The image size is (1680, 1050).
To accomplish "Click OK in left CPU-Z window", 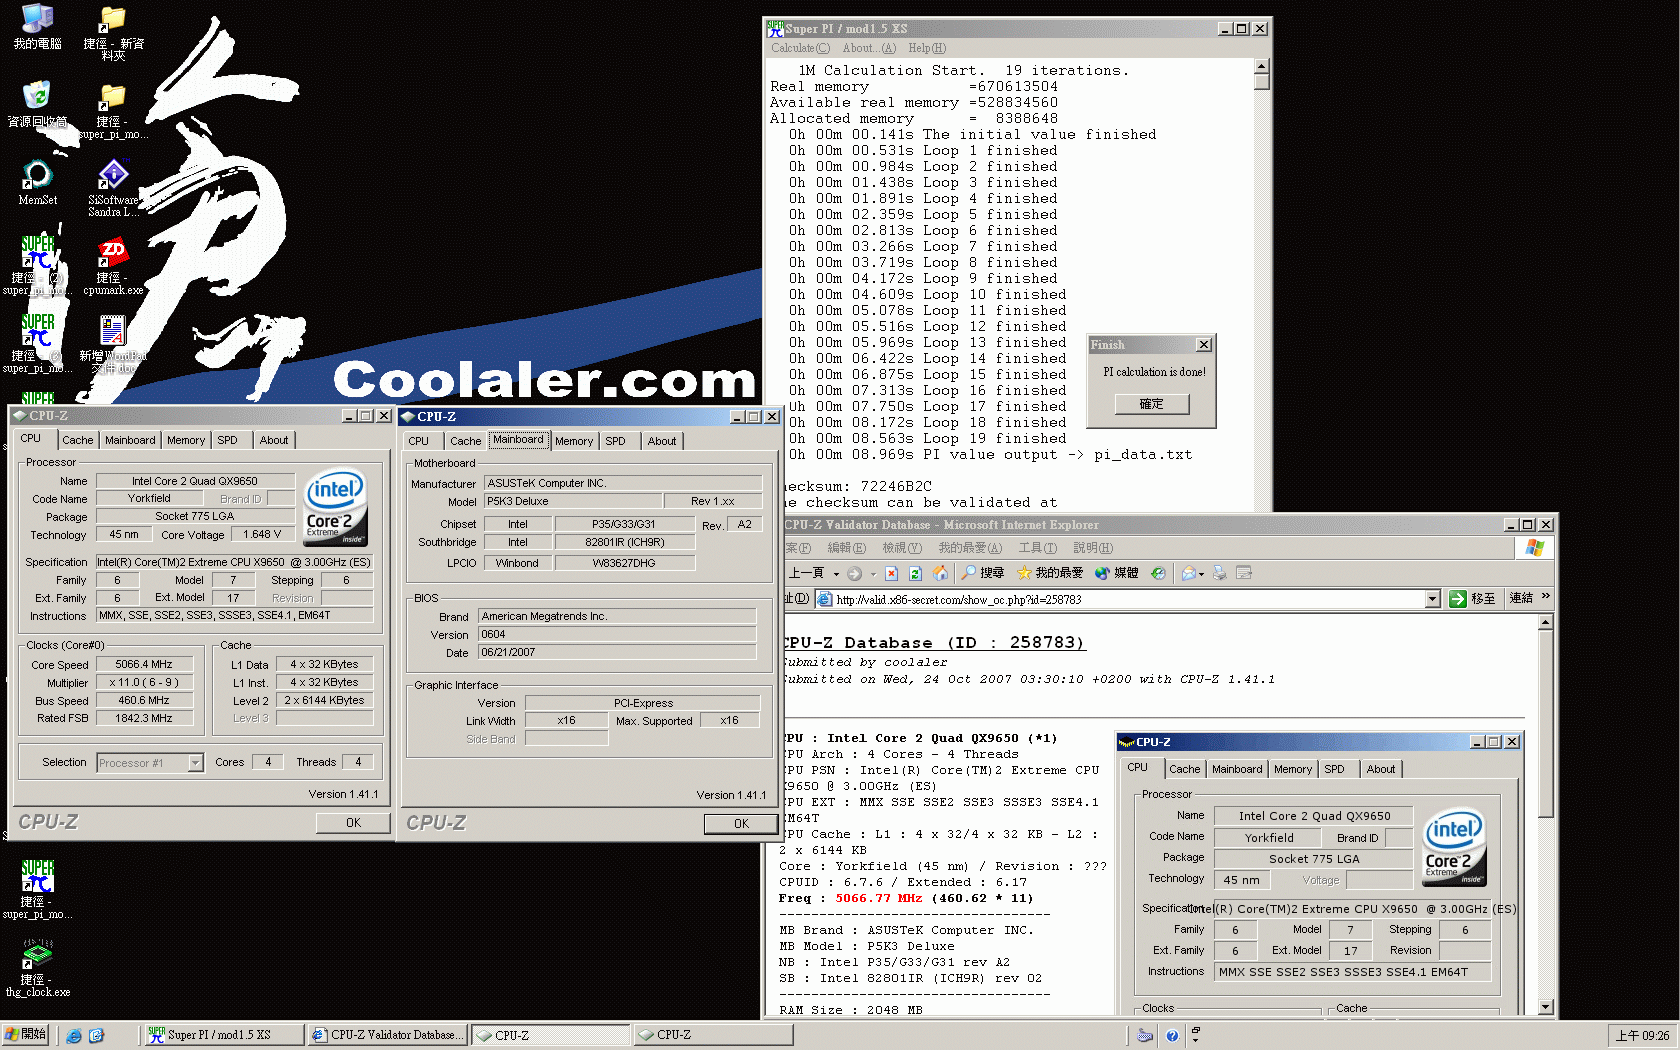I will coord(353,822).
